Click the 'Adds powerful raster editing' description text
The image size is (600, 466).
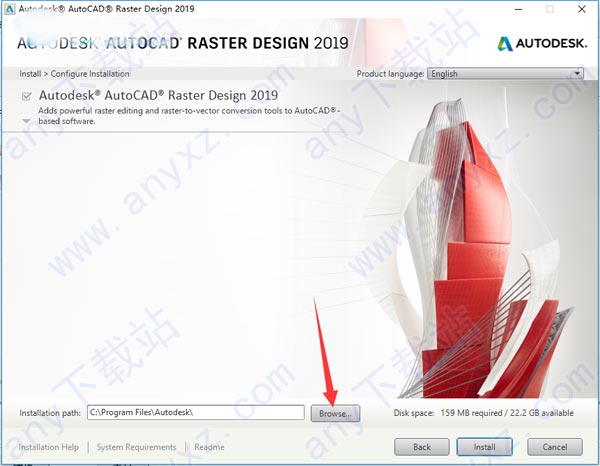tap(189, 116)
